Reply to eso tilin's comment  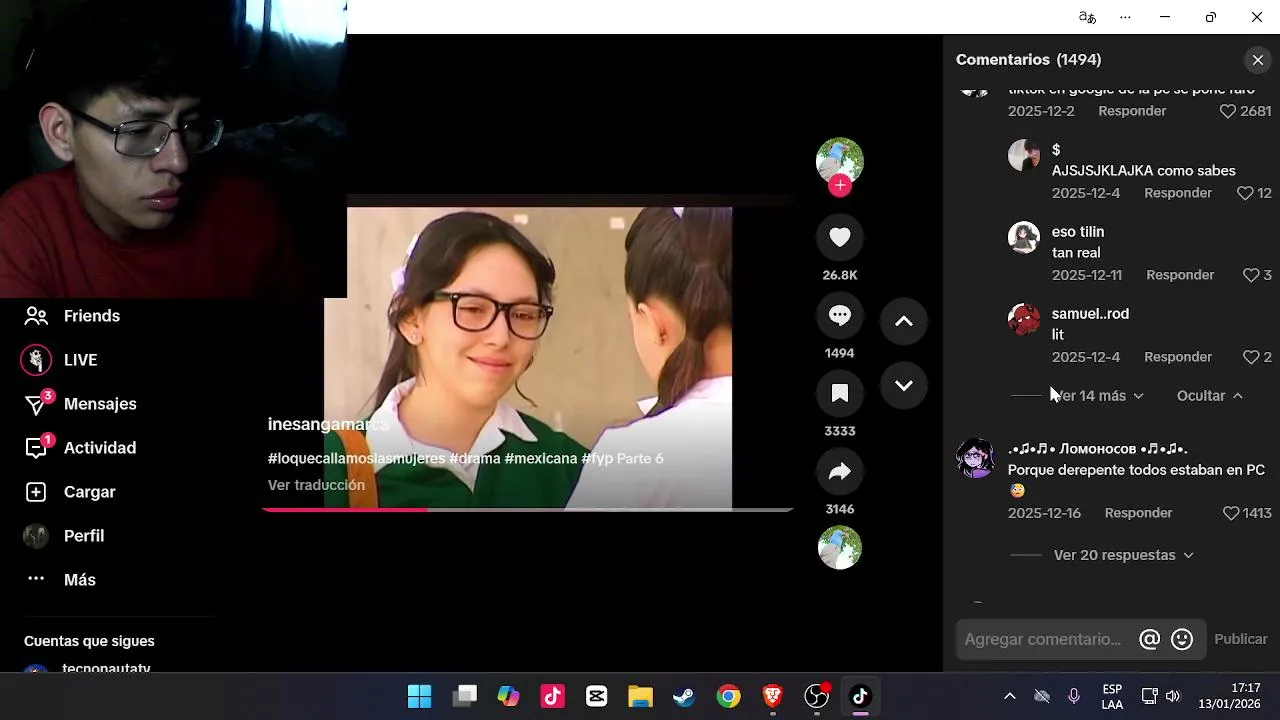coord(1180,275)
